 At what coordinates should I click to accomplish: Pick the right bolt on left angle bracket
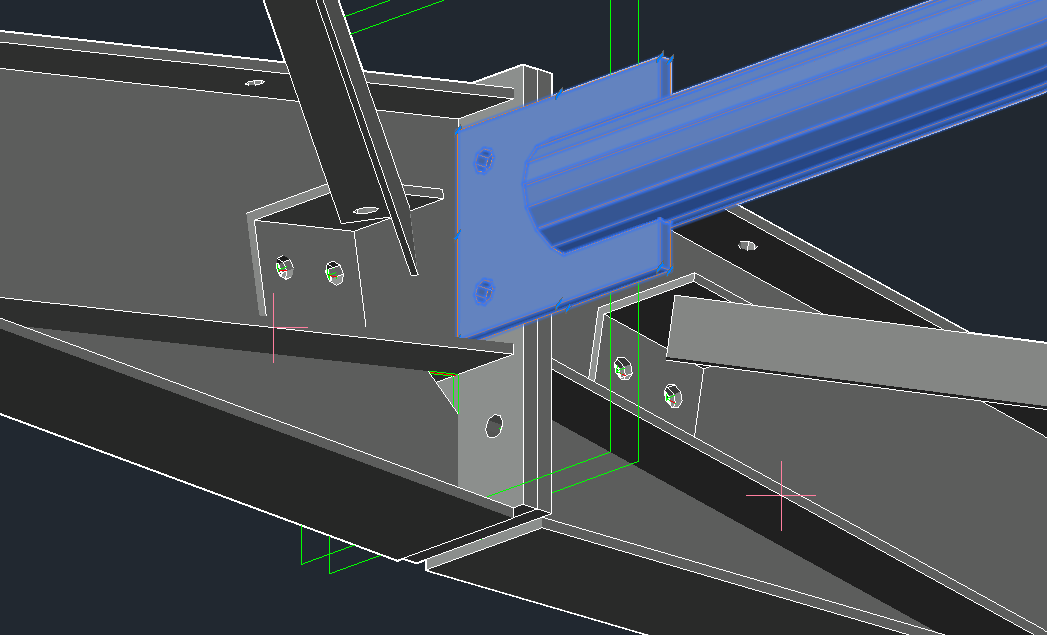click(334, 271)
